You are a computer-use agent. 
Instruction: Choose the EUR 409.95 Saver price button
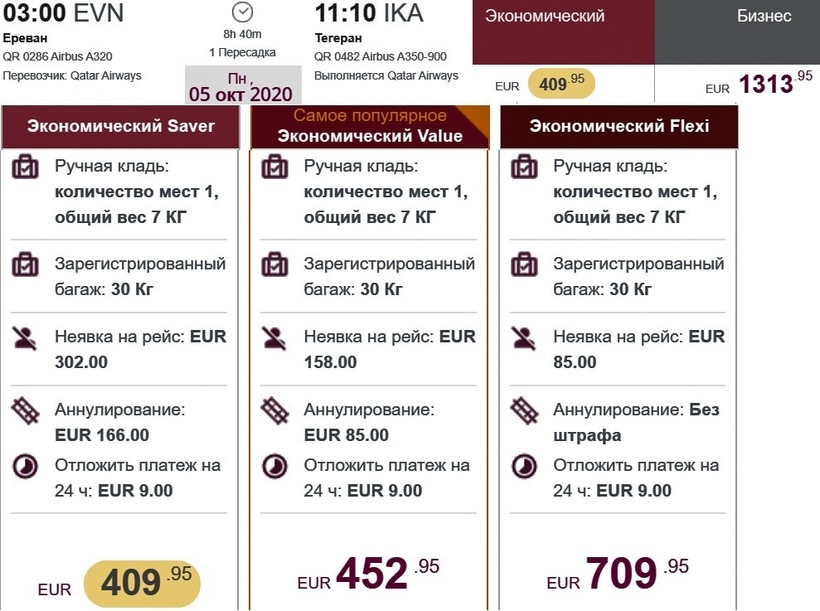[142, 581]
